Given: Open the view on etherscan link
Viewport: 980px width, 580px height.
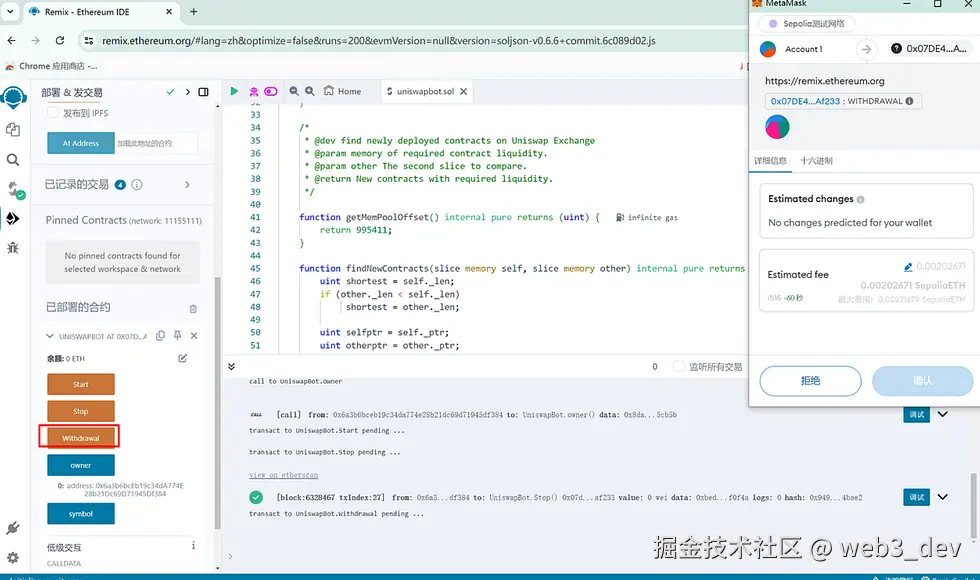Looking at the screenshot, I should (x=283, y=475).
